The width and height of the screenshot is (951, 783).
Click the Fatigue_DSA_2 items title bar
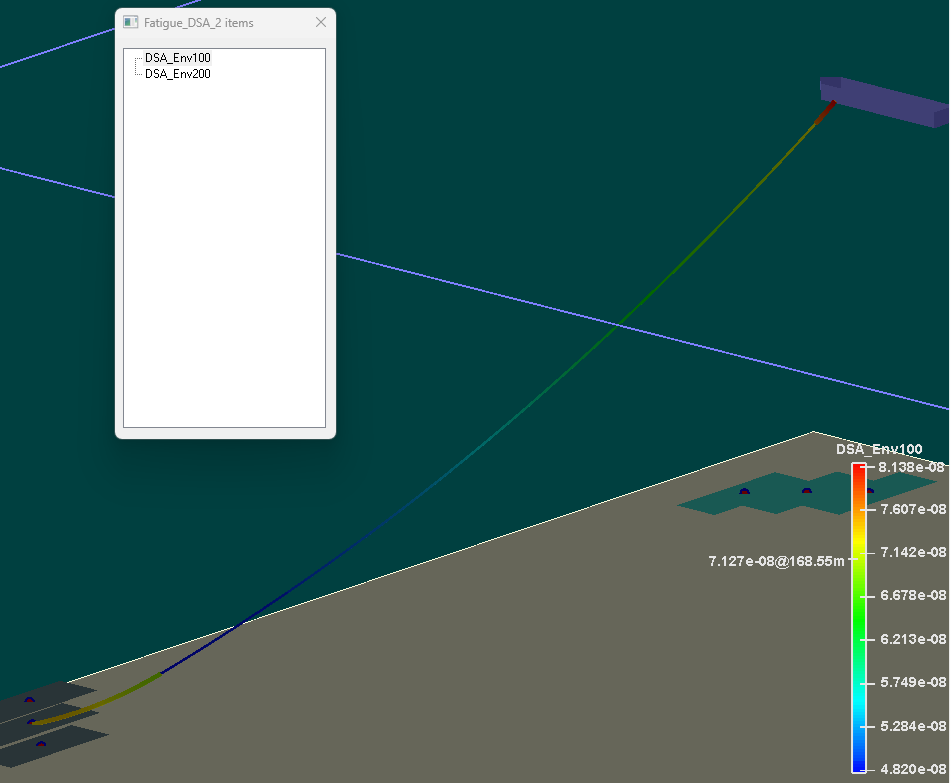click(x=230, y=22)
